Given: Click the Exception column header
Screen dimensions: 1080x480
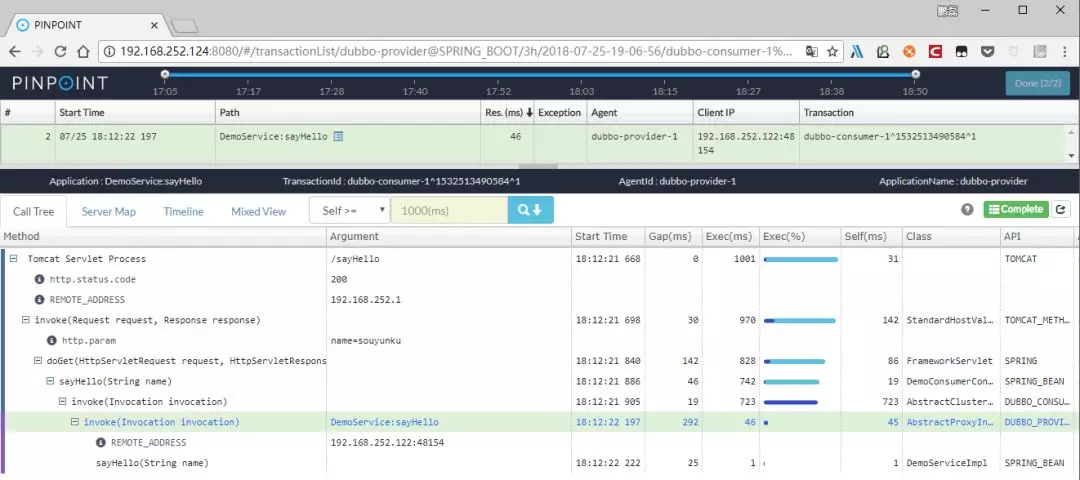Looking at the screenshot, I should coord(559,112).
